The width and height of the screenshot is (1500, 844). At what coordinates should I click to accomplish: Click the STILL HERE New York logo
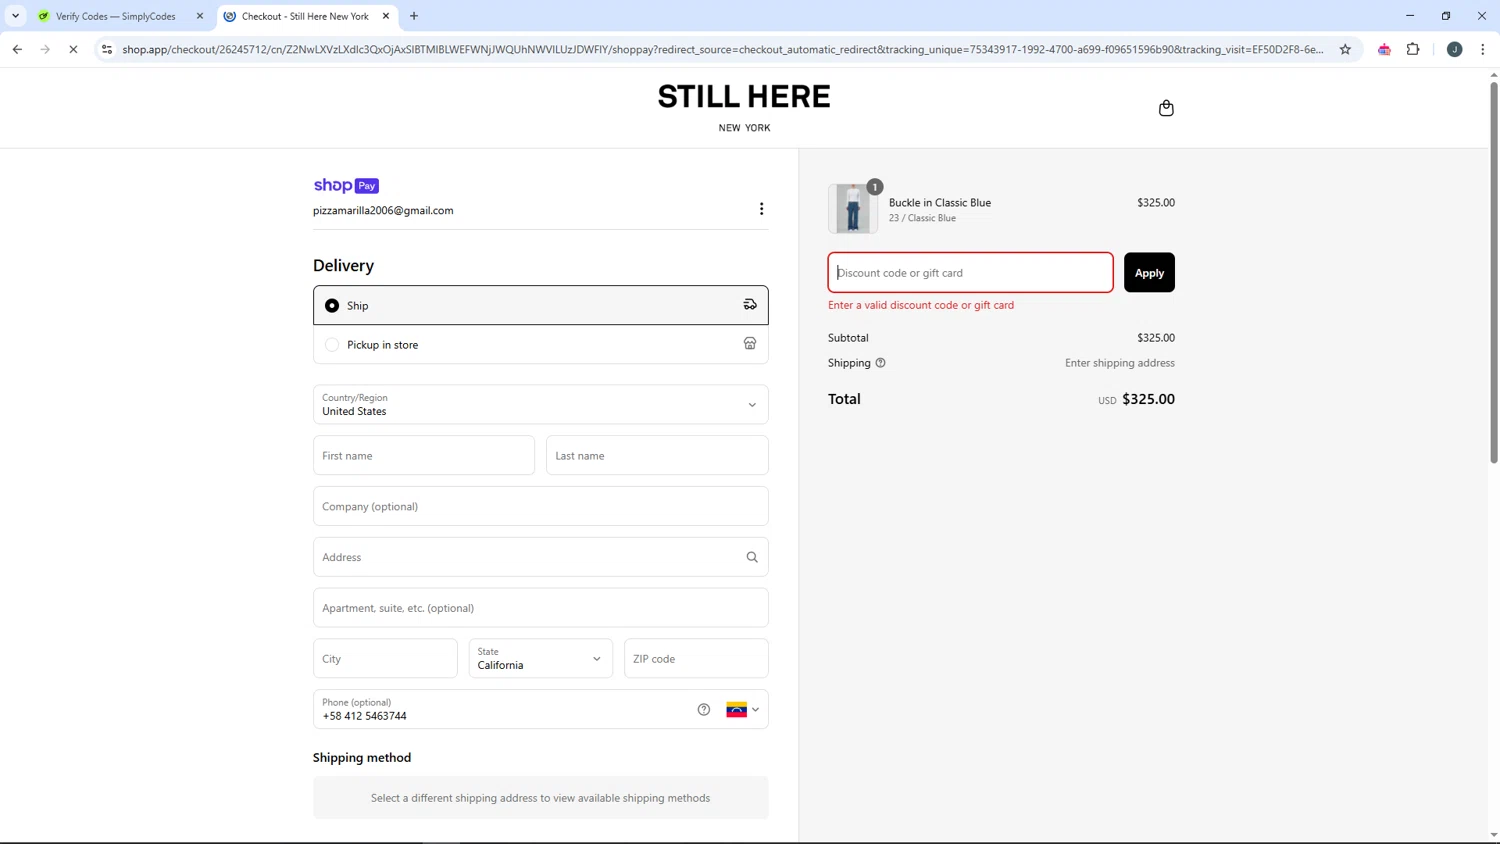744,108
